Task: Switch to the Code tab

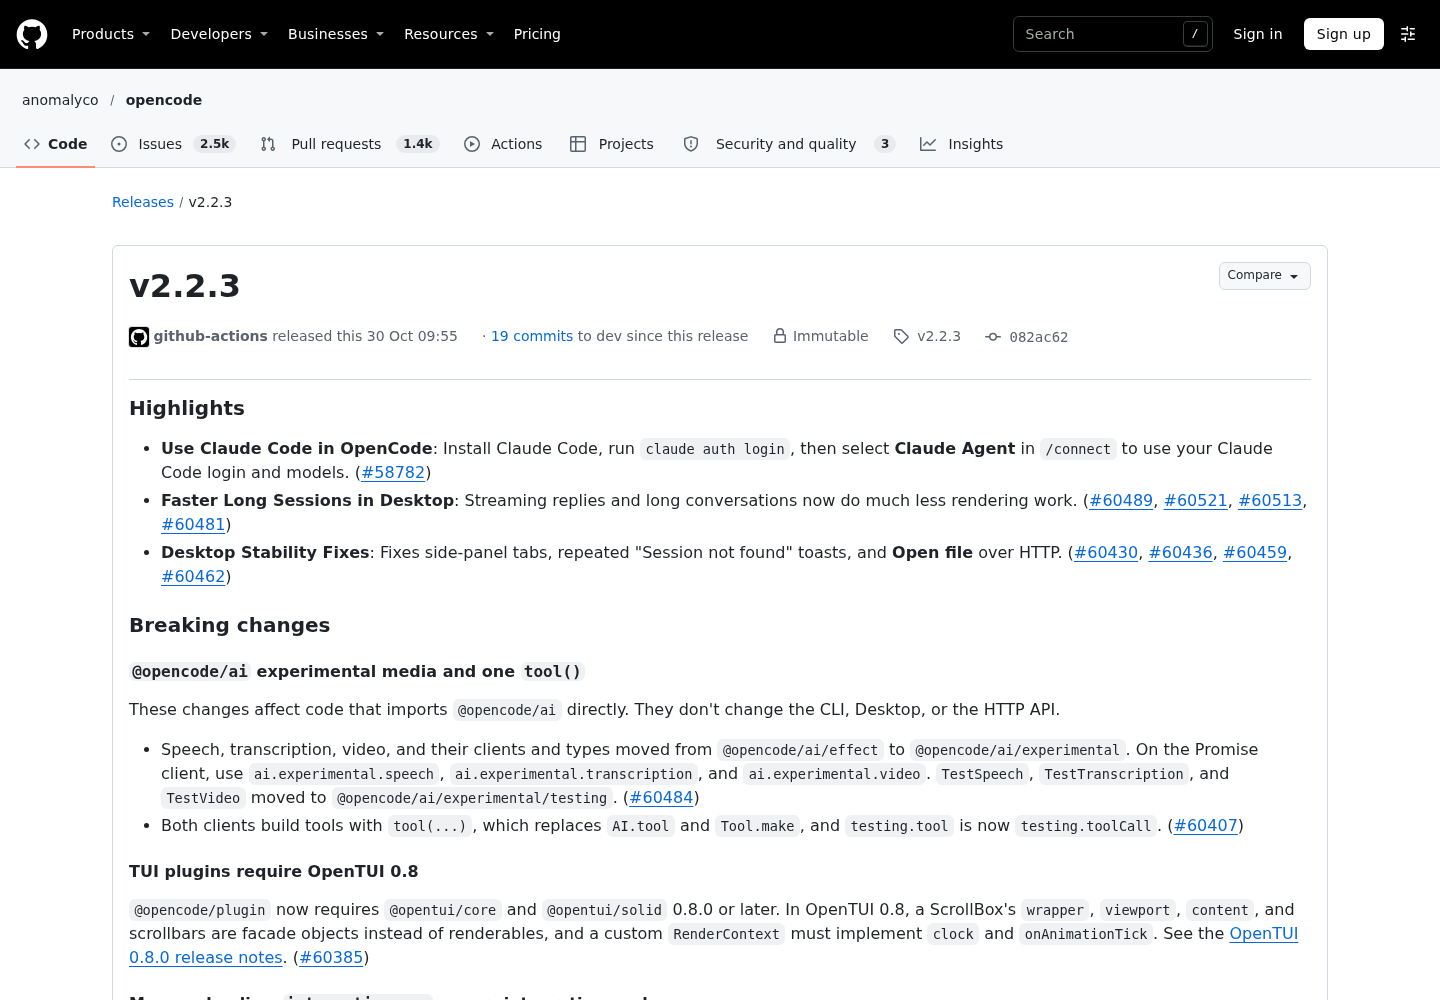Action: coord(56,144)
